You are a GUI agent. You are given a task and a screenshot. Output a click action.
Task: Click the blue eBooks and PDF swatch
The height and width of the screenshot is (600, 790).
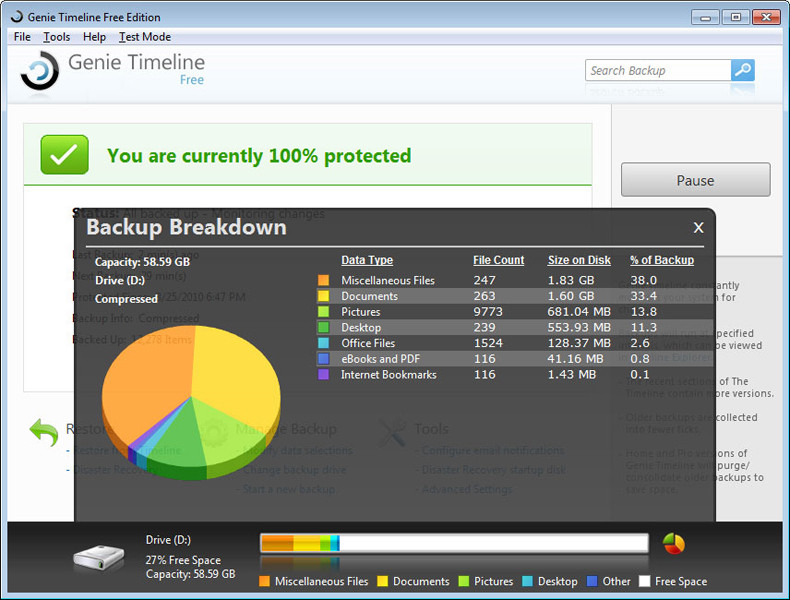click(x=323, y=359)
